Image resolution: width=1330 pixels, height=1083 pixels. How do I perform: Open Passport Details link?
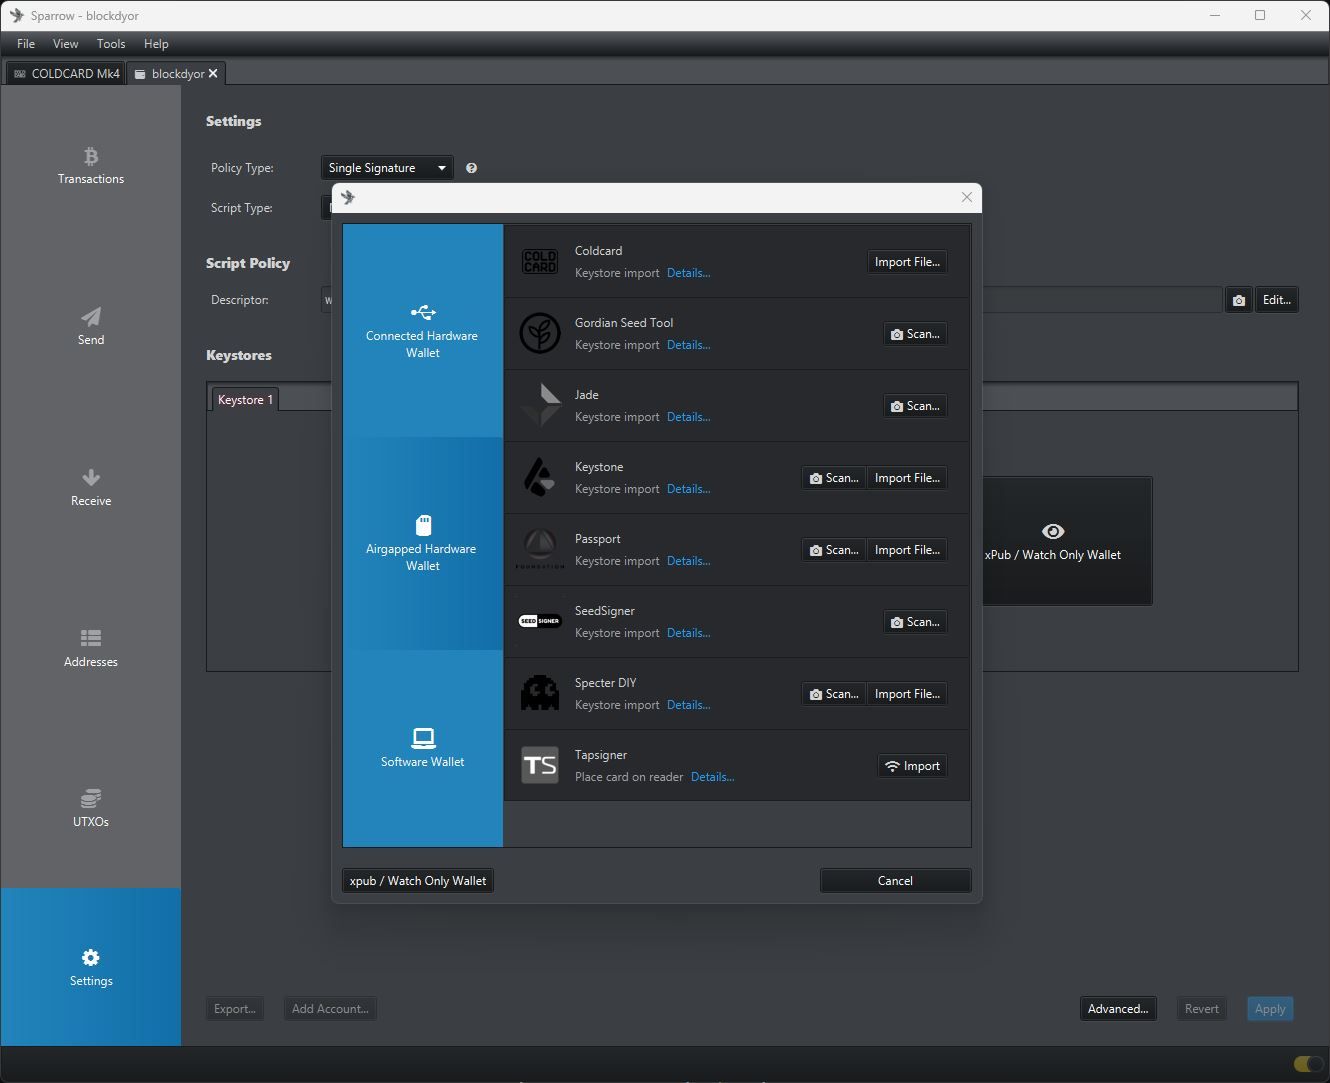point(688,561)
